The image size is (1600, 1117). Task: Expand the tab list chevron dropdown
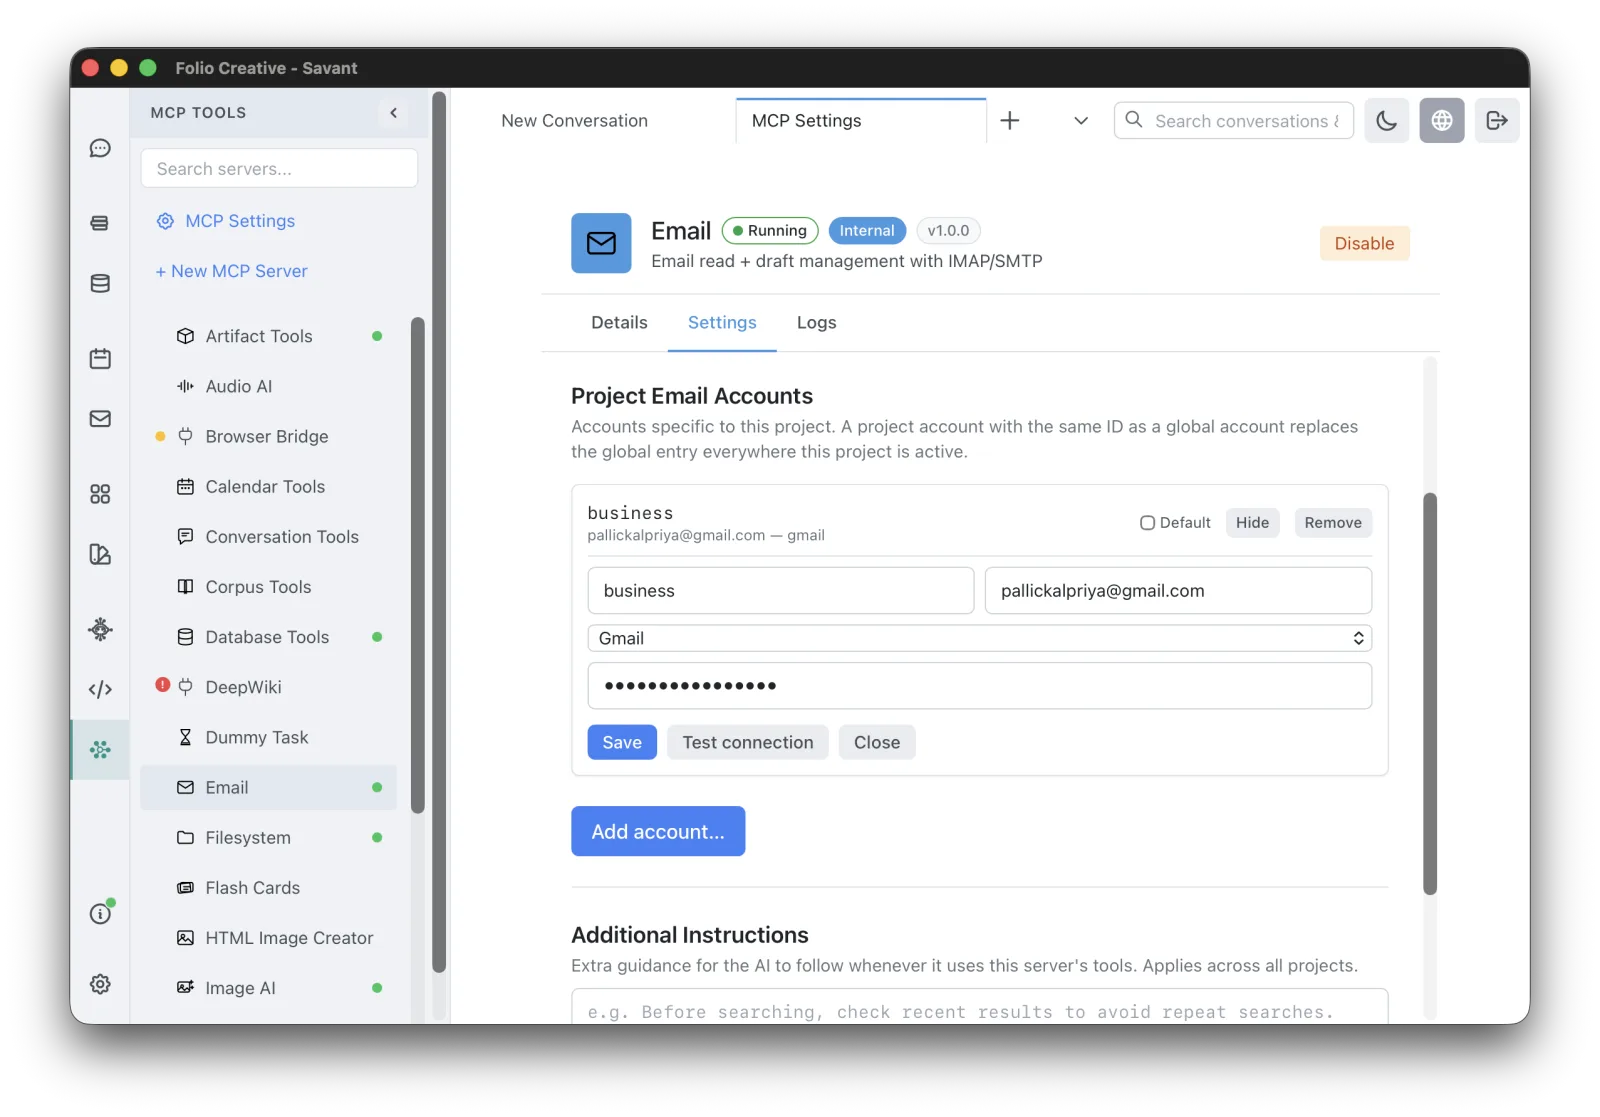tap(1081, 121)
